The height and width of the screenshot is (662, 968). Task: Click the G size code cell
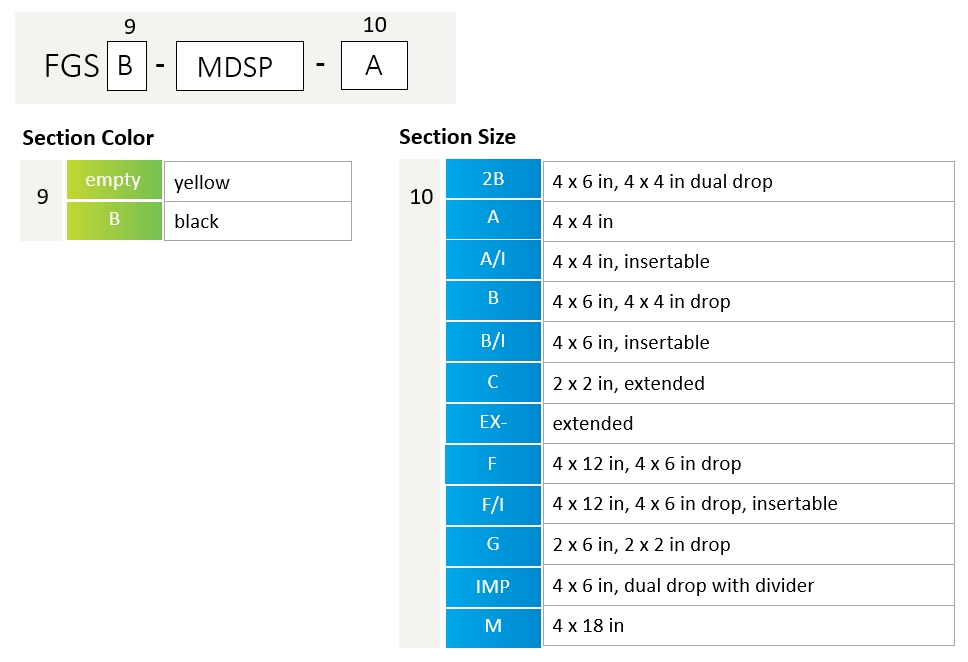tap(493, 545)
